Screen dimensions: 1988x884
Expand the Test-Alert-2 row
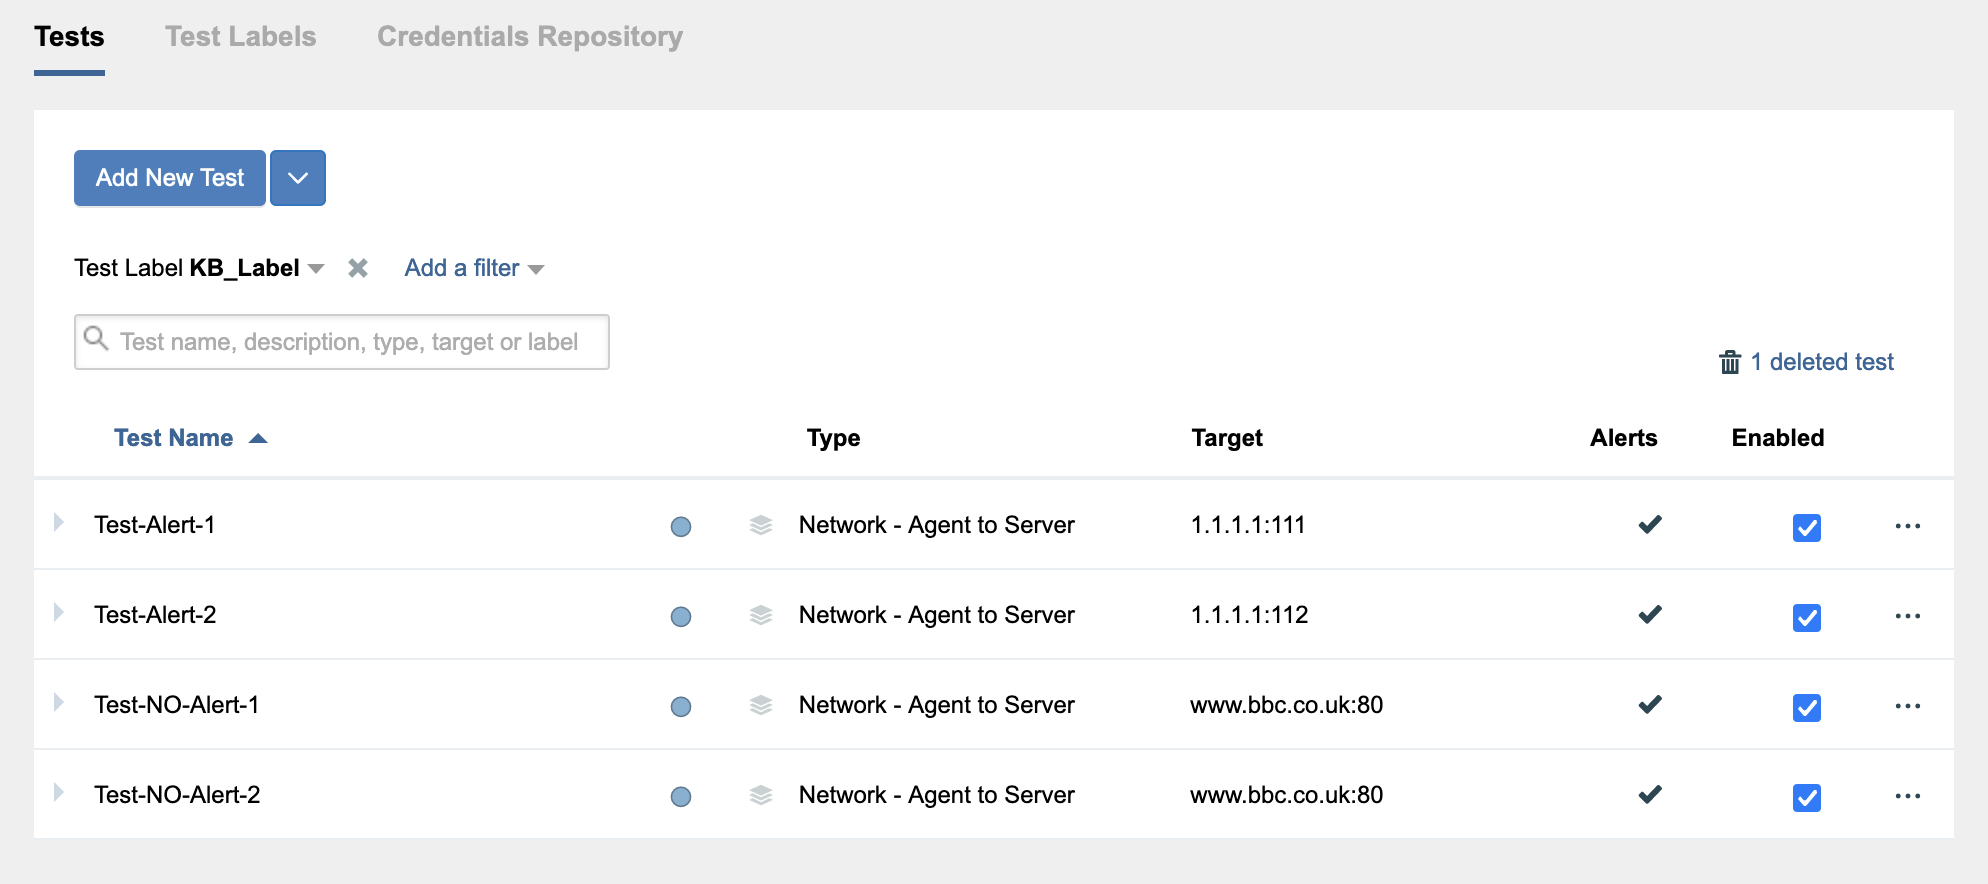(59, 612)
